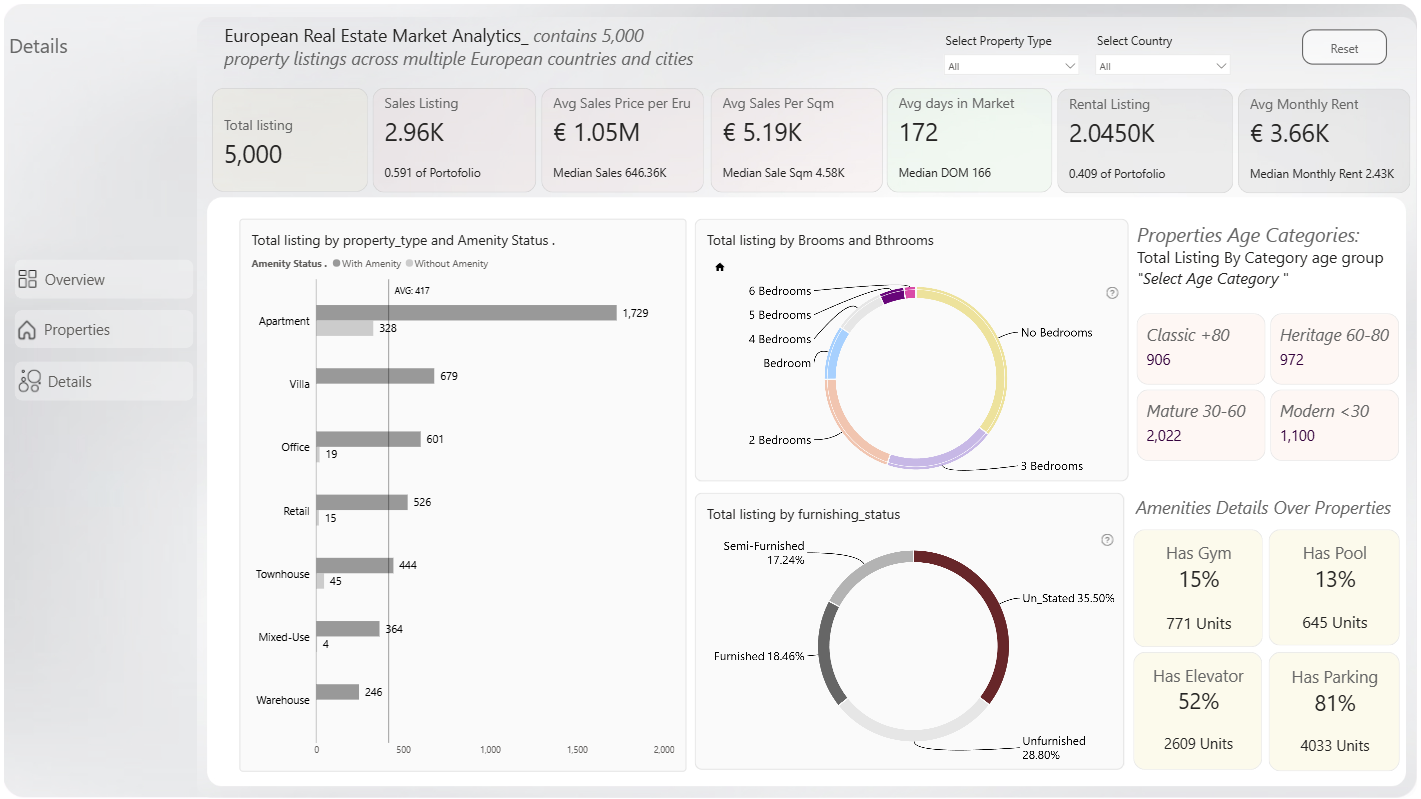Select the Heritage 60-80 age category card
This screenshot has height=799, width=1421.
pyautogui.click(x=1334, y=348)
